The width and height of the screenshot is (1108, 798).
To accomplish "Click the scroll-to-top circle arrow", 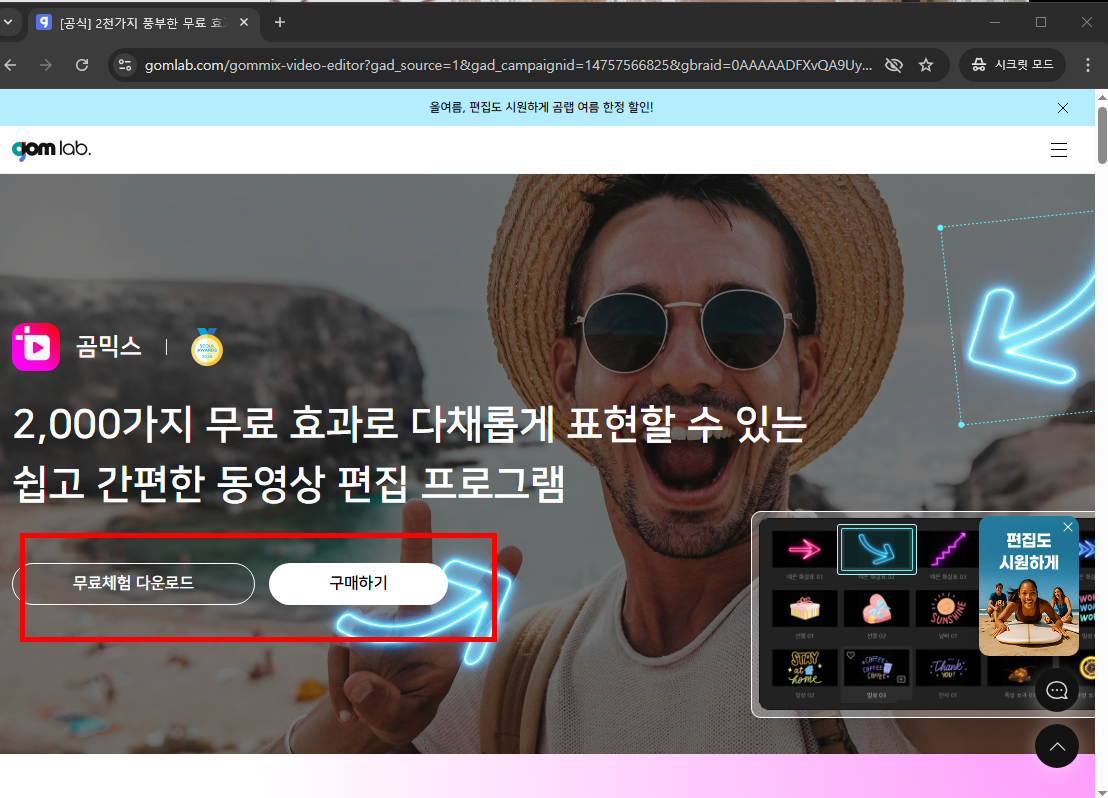I will 1057,746.
